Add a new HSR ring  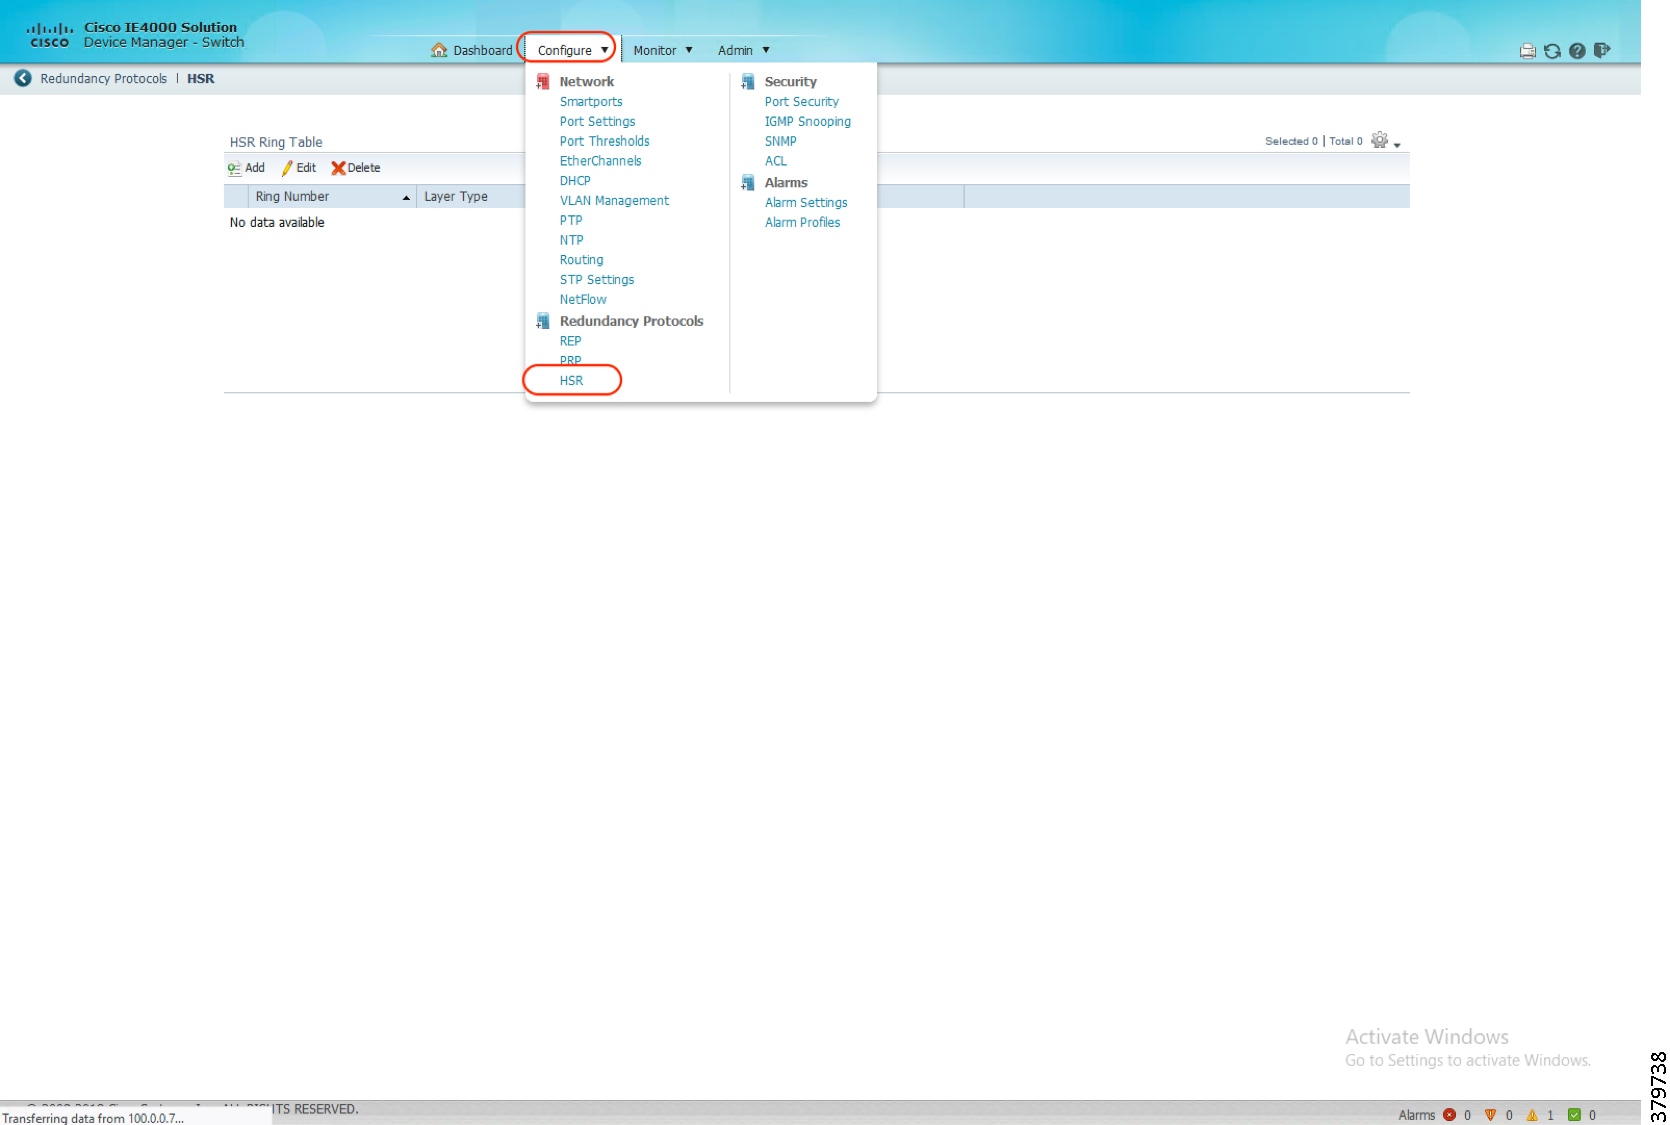pos(246,168)
